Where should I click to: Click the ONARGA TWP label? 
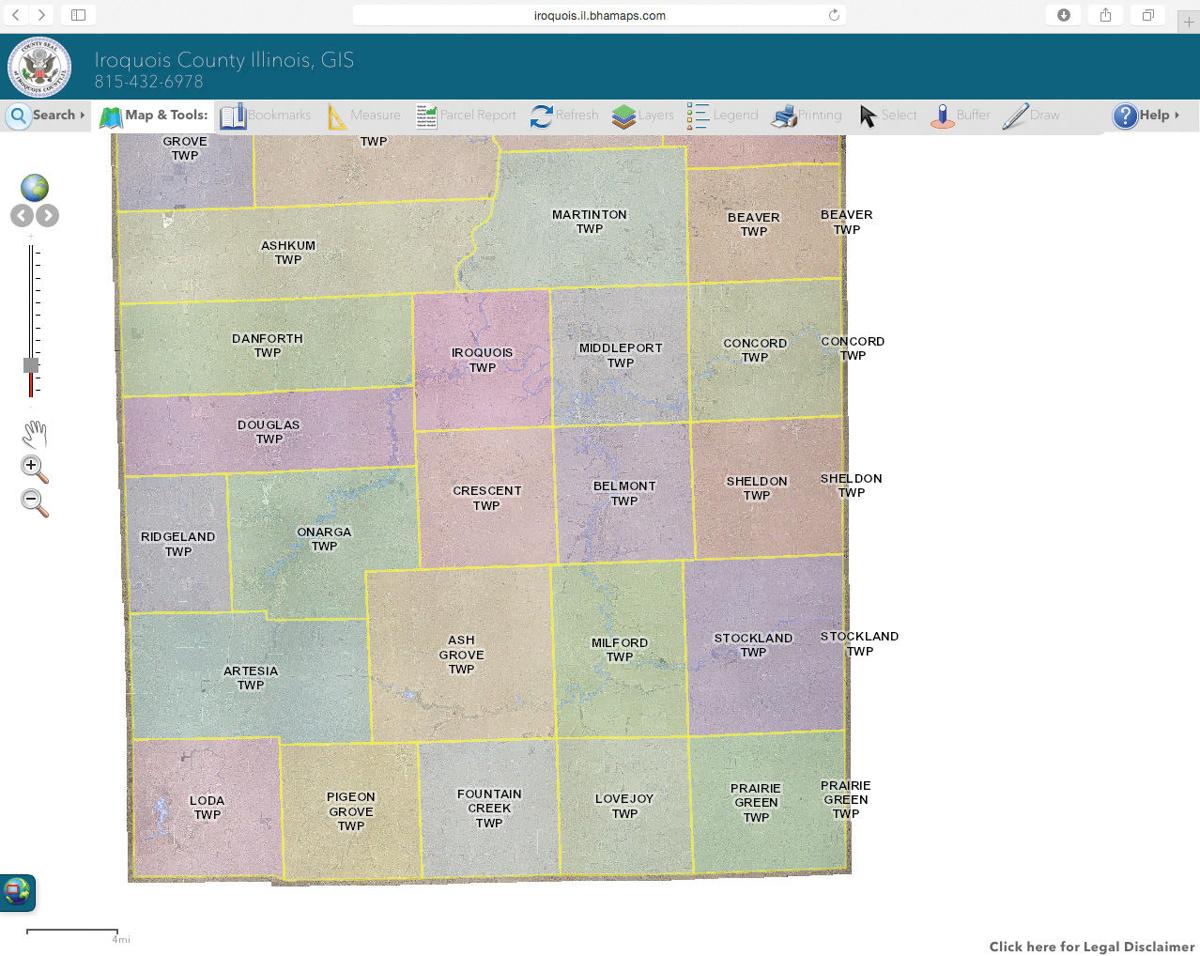pos(324,539)
